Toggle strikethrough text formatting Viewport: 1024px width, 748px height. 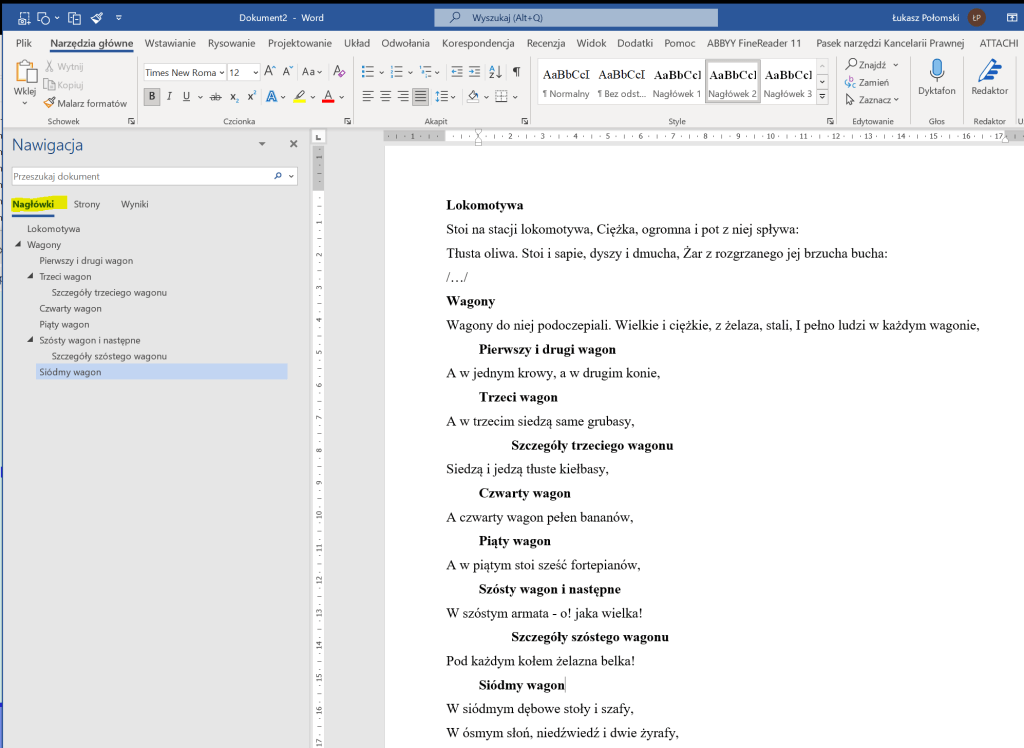pyautogui.click(x=215, y=97)
